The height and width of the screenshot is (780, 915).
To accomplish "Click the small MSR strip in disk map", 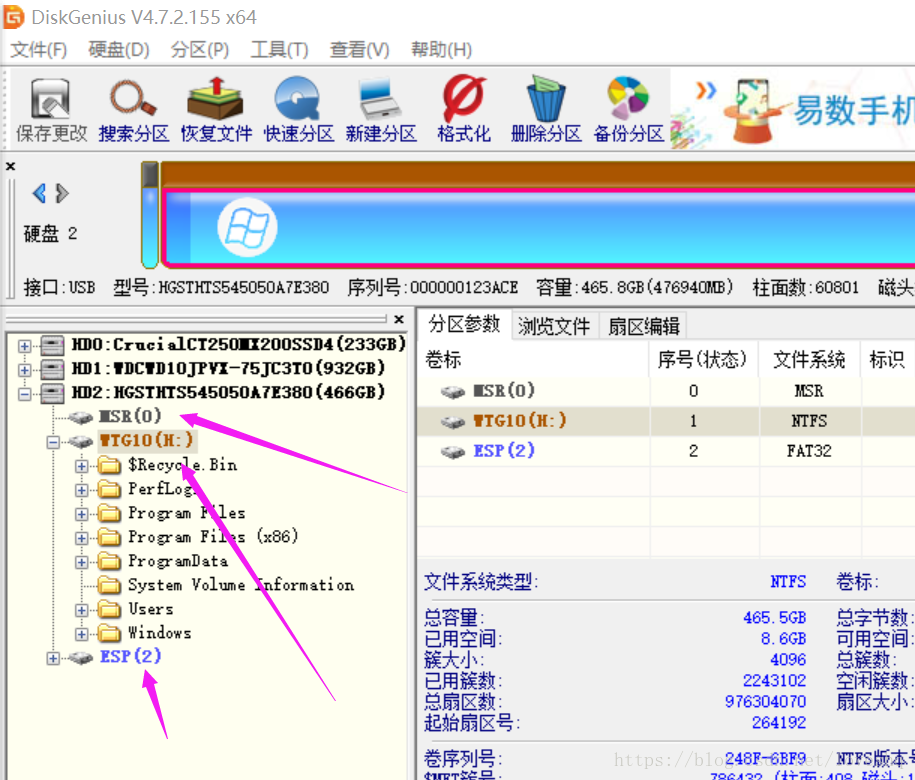I will pyautogui.click(x=150, y=215).
